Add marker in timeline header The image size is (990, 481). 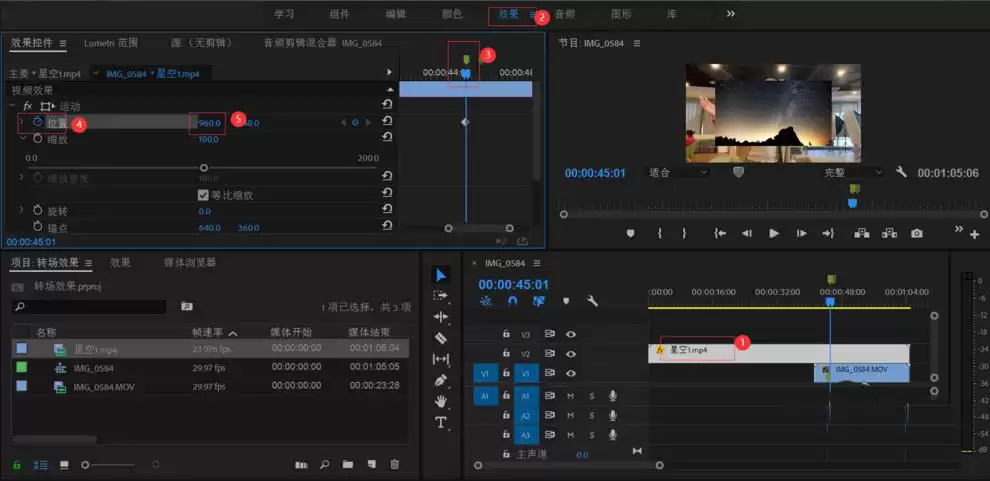tap(566, 301)
